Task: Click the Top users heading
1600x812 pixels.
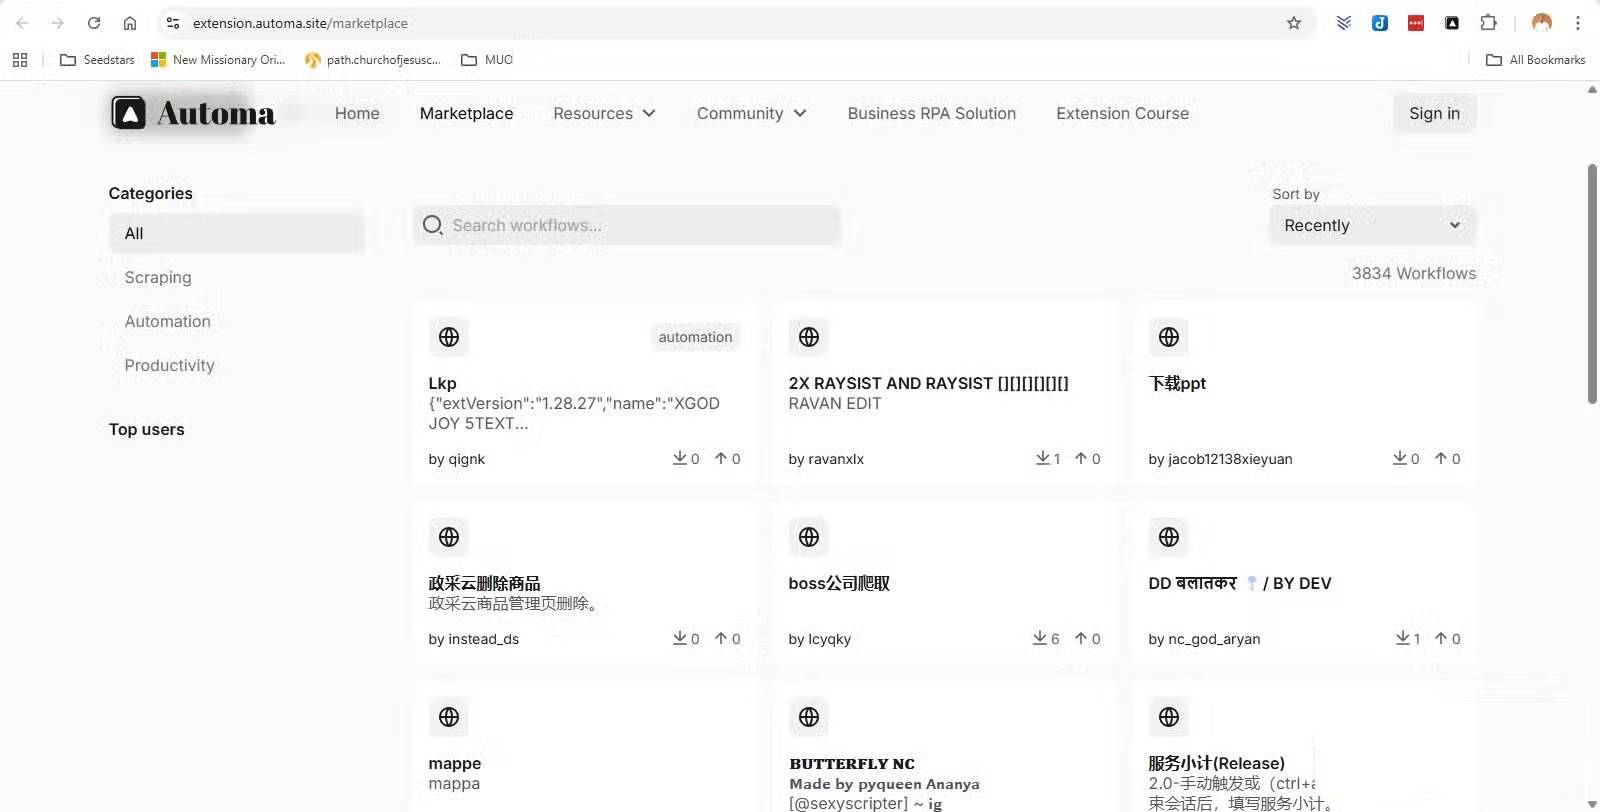Action: pos(147,429)
